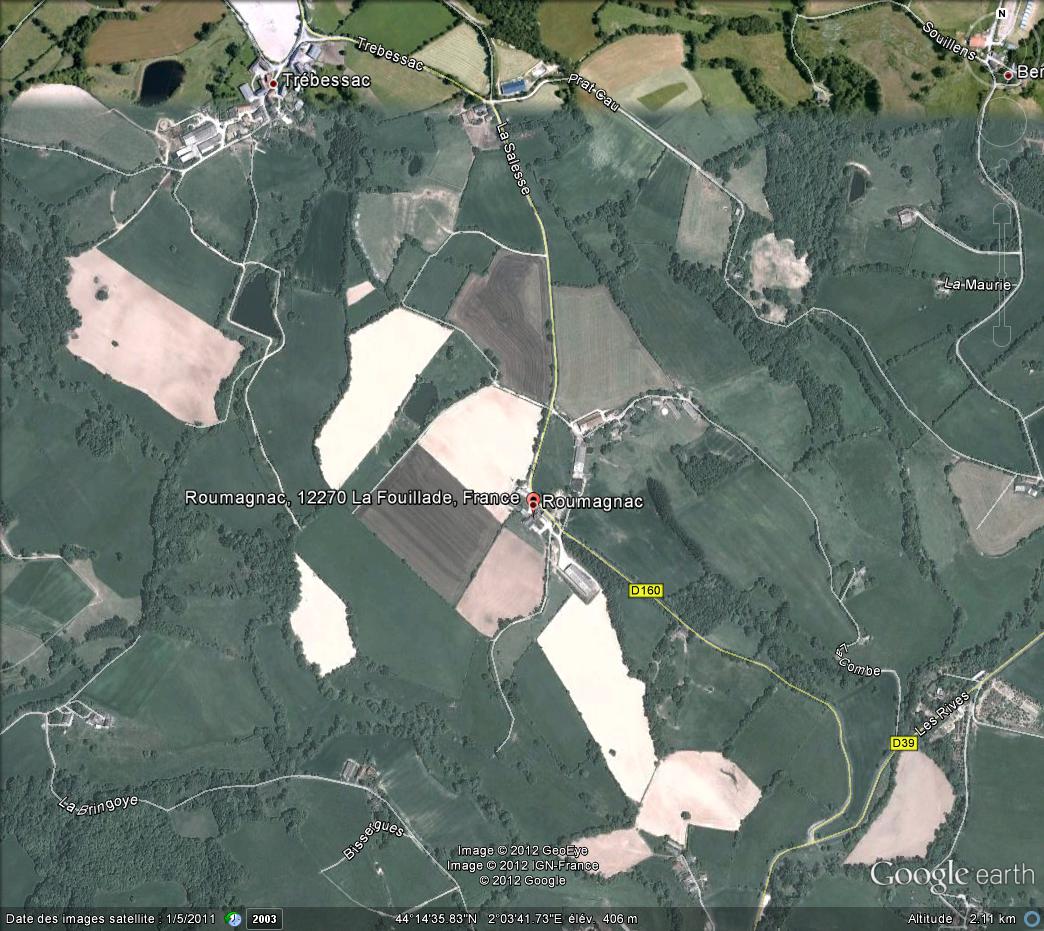Click the Roumagnac, 12270 La Fouillade address label
The image size is (1044, 931).
coord(352,498)
